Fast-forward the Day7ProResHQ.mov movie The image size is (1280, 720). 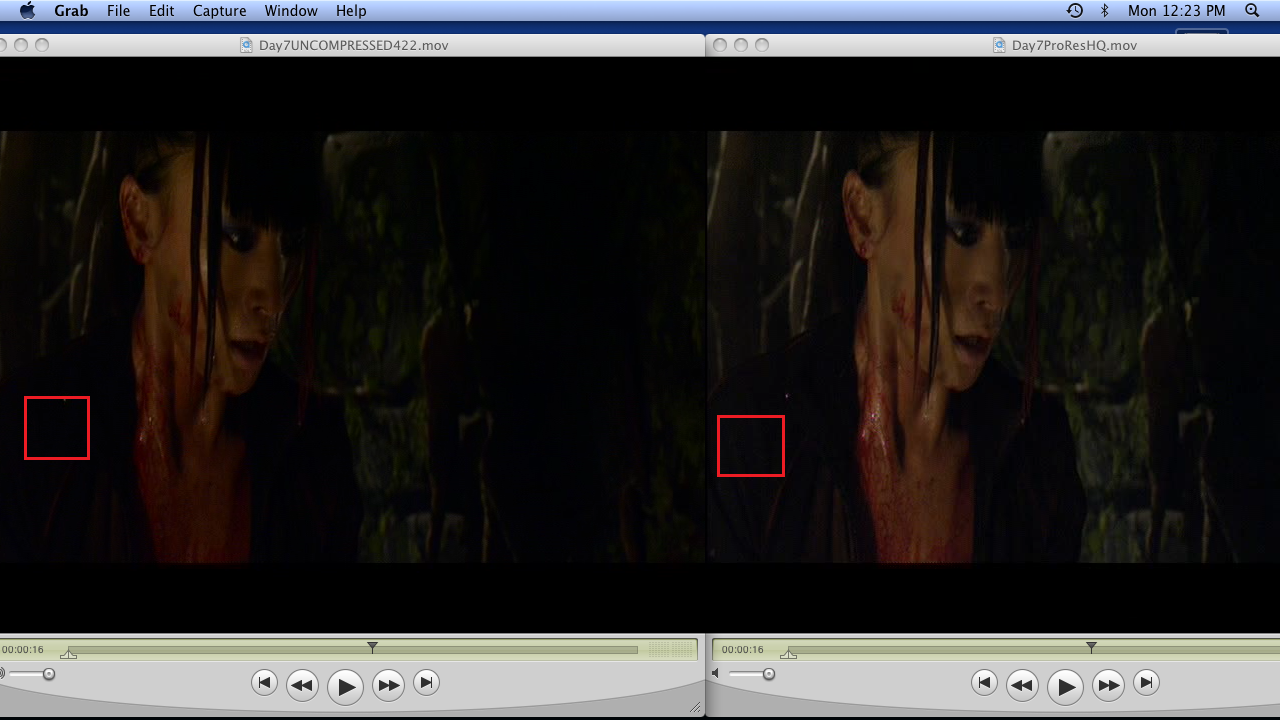tap(1108, 685)
